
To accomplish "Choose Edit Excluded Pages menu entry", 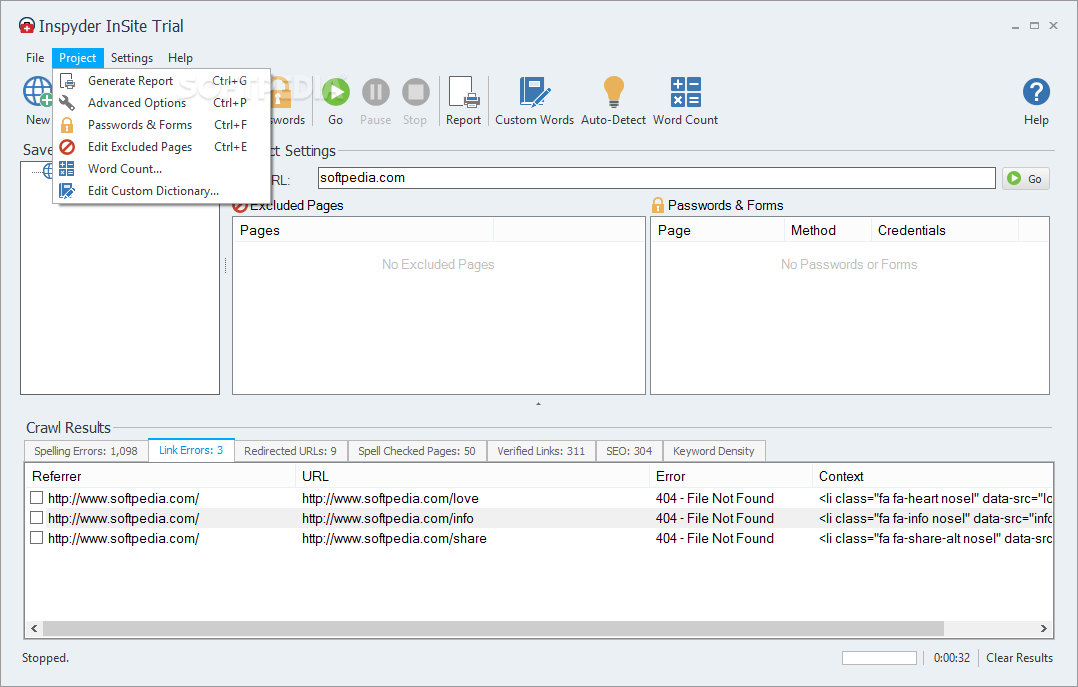I will click(162, 147).
